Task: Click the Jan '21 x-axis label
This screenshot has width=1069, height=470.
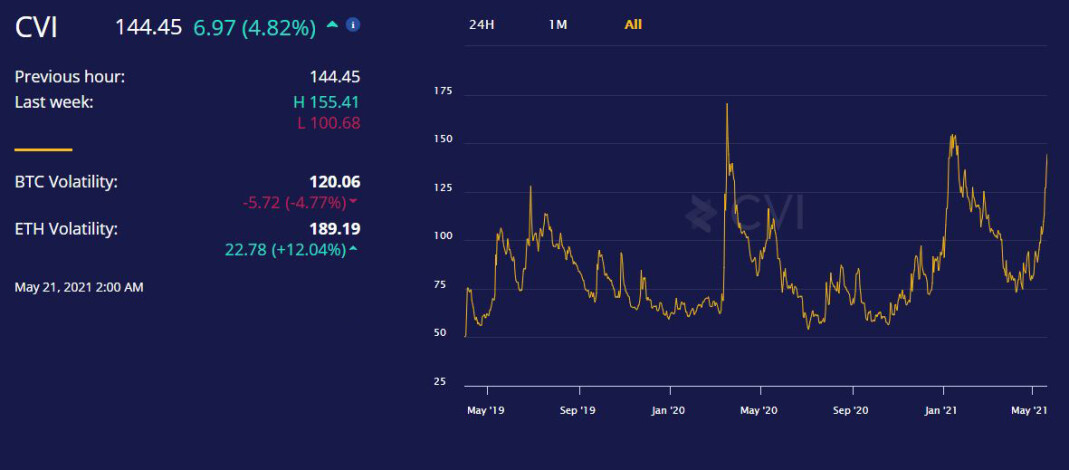Action: (x=943, y=411)
